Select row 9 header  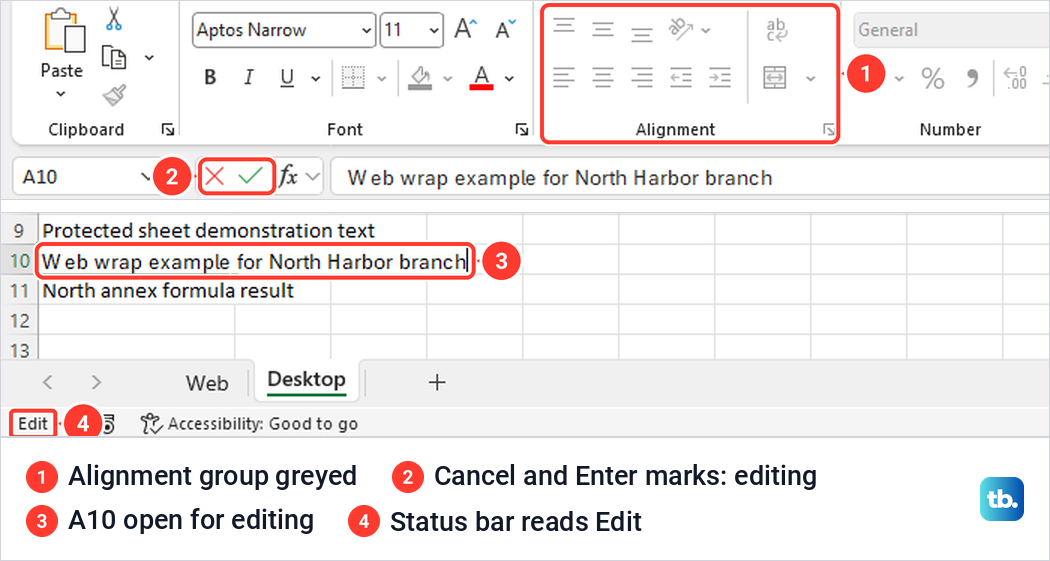pyautogui.click(x=19, y=231)
